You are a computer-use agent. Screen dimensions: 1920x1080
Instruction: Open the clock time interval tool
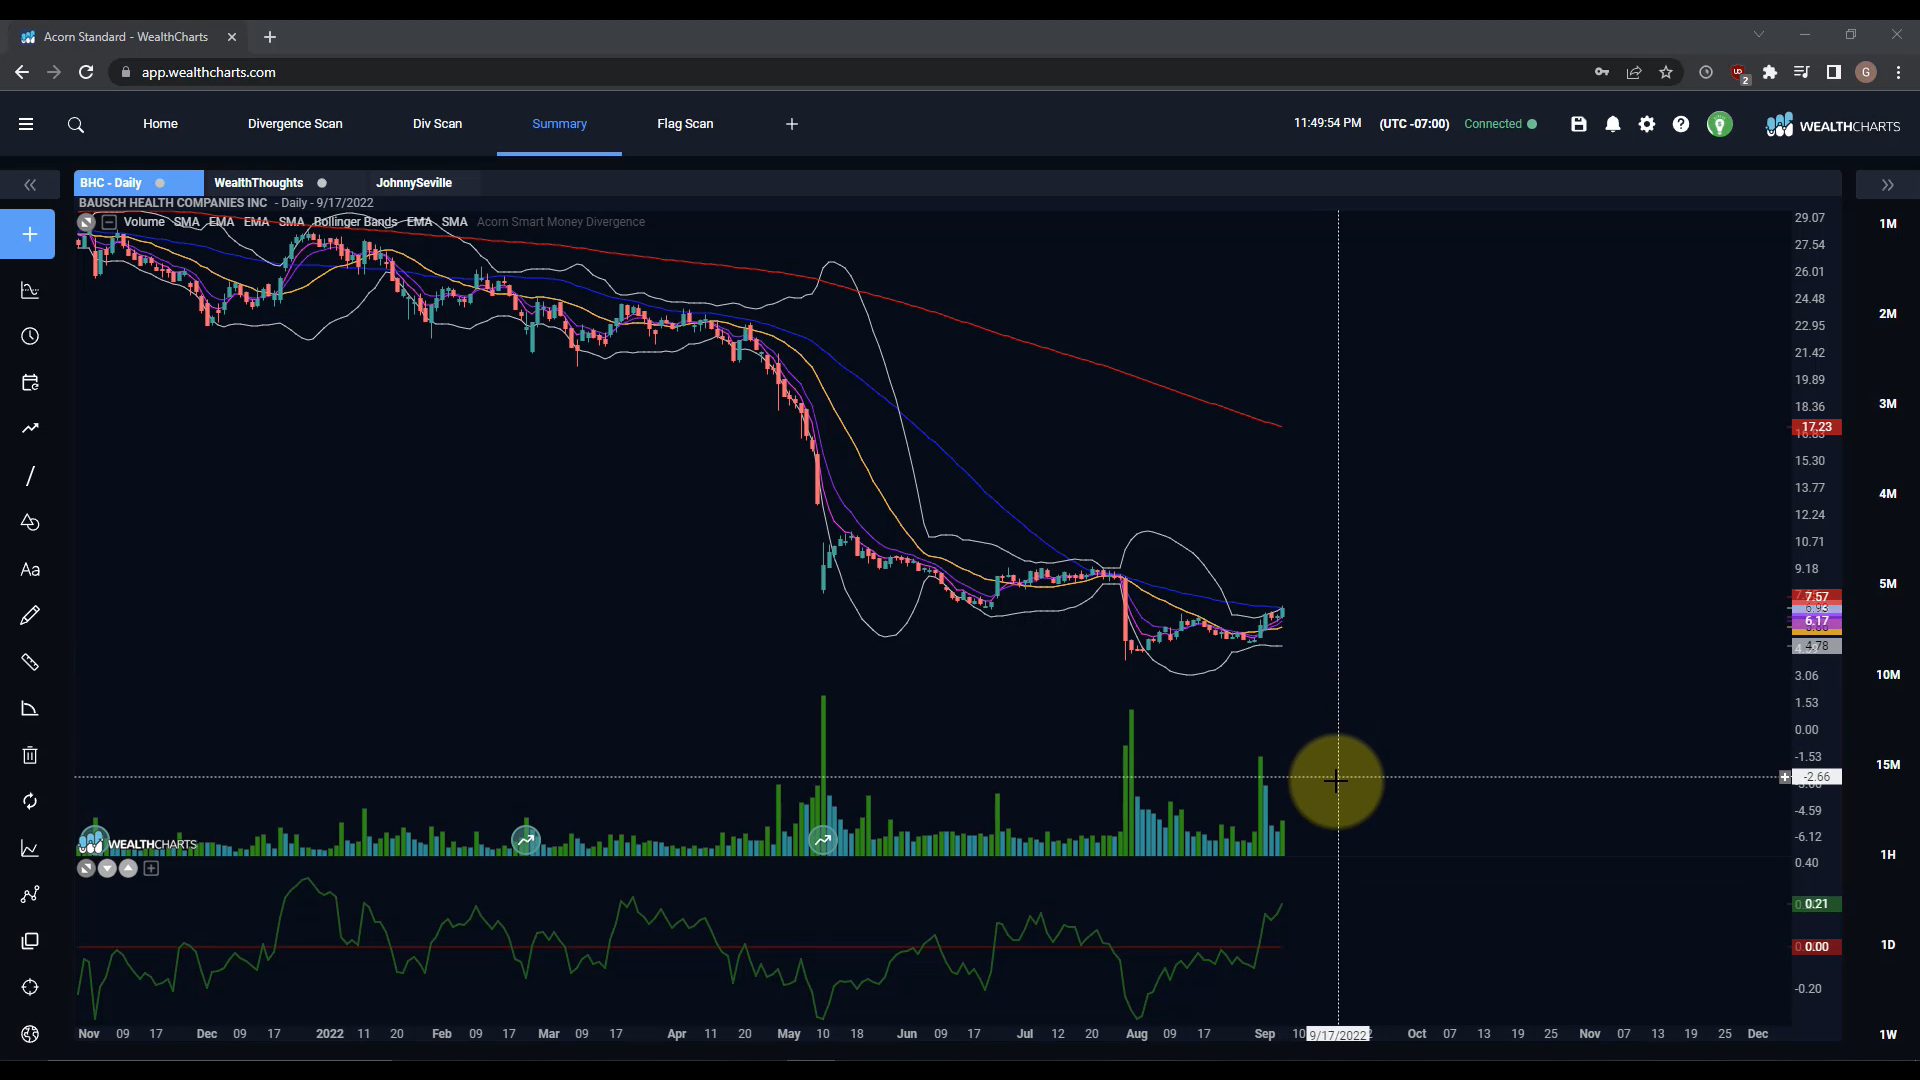pos(30,336)
